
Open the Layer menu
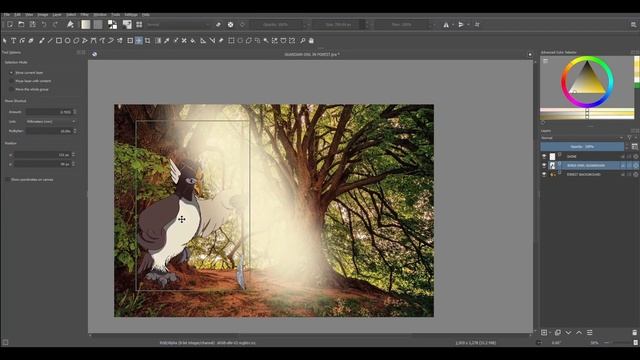coord(57,15)
